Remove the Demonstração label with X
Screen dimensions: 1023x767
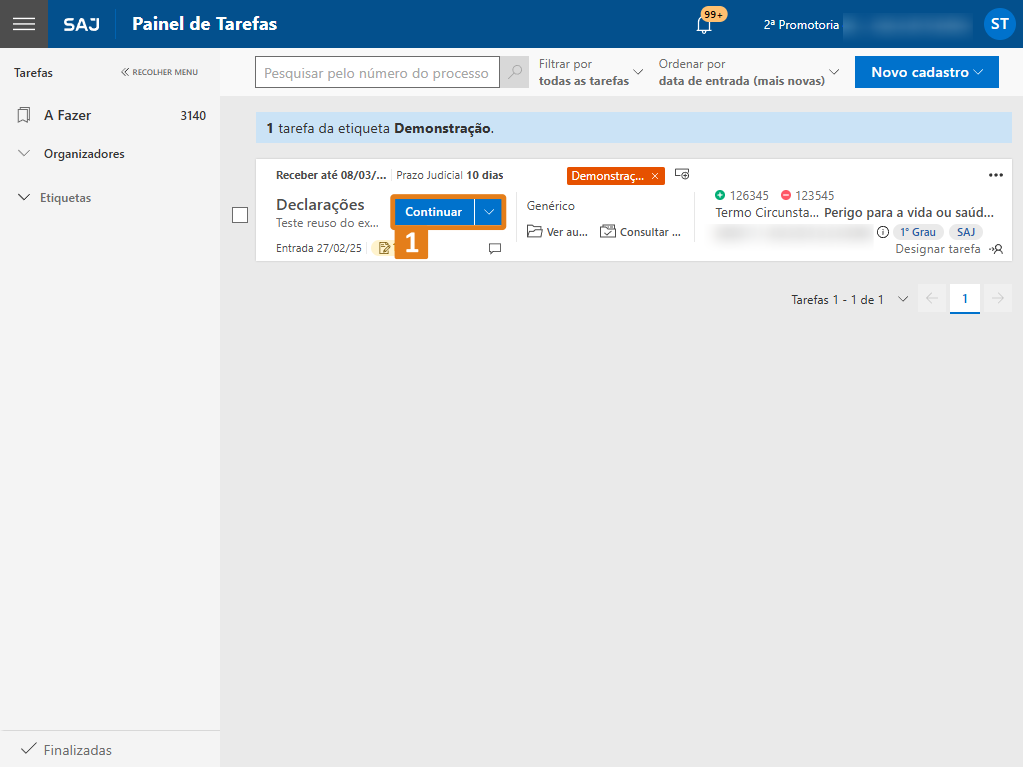655,176
